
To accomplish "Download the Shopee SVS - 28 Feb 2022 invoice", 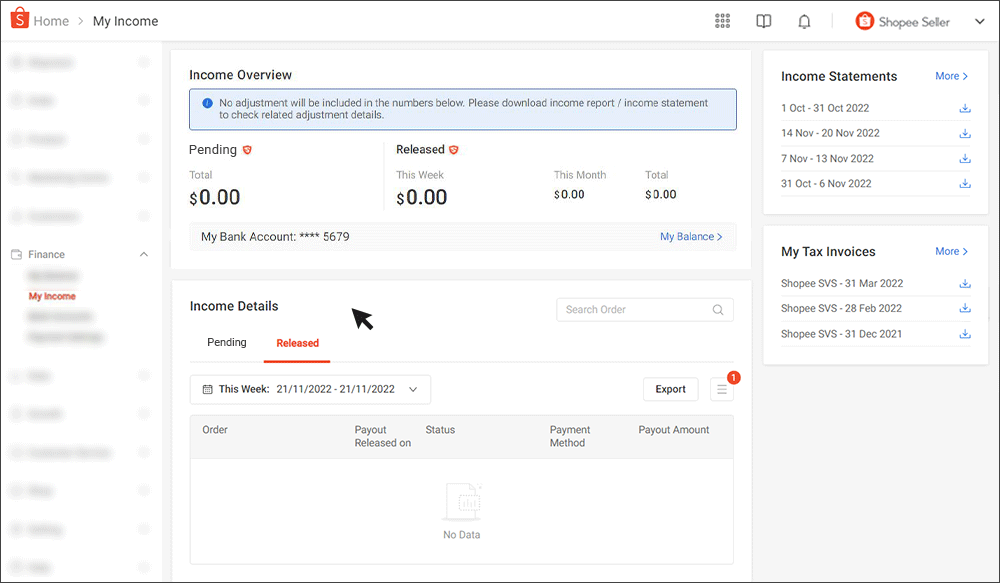I will pos(965,308).
